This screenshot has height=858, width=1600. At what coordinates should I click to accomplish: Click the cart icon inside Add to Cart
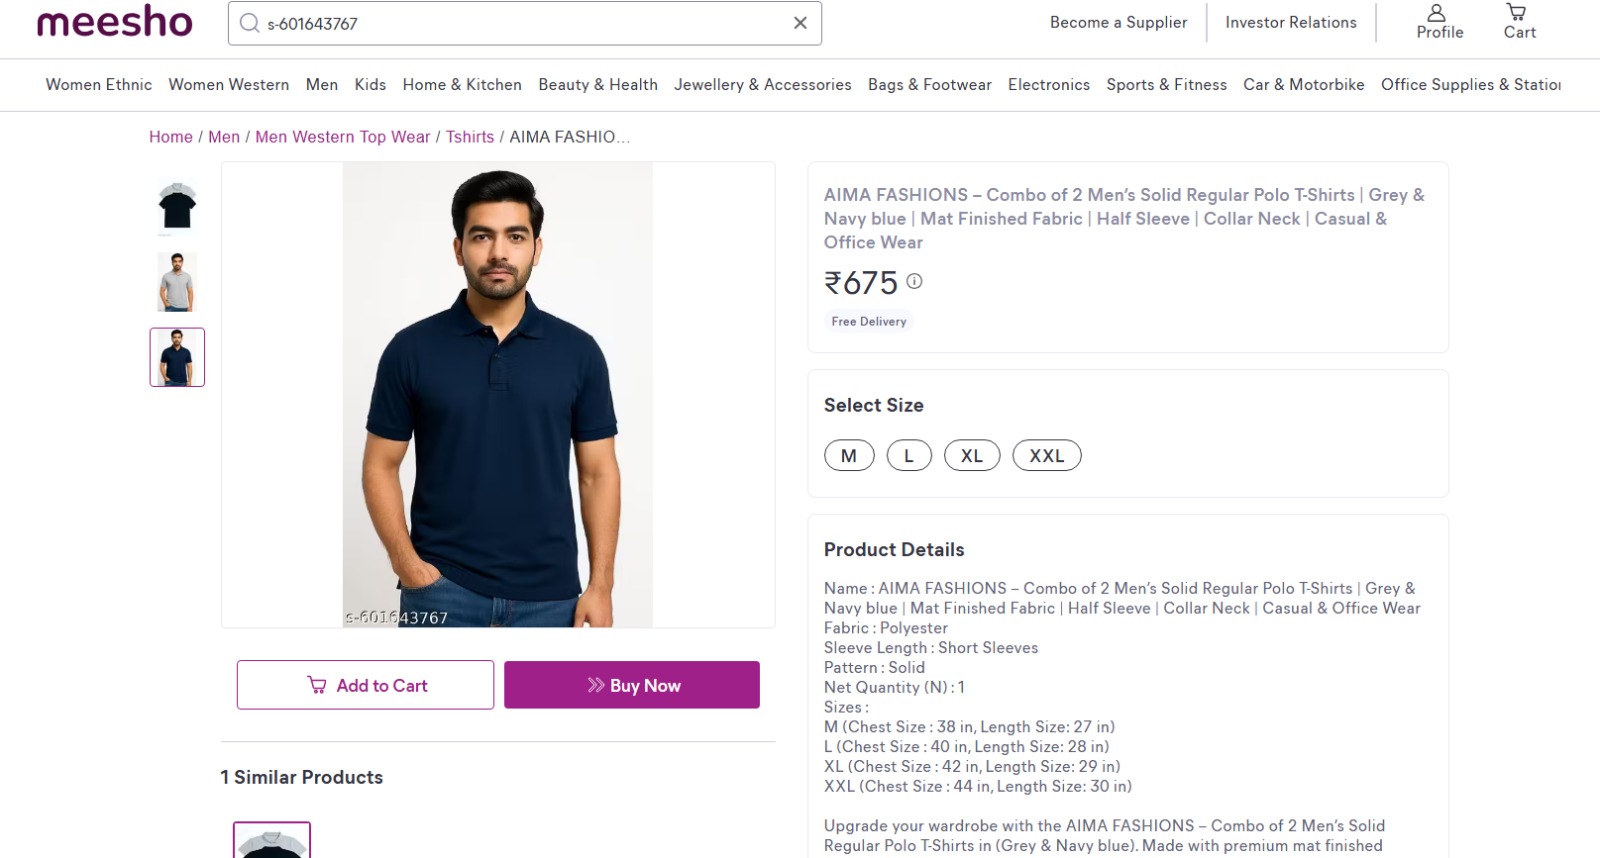(x=316, y=685)
